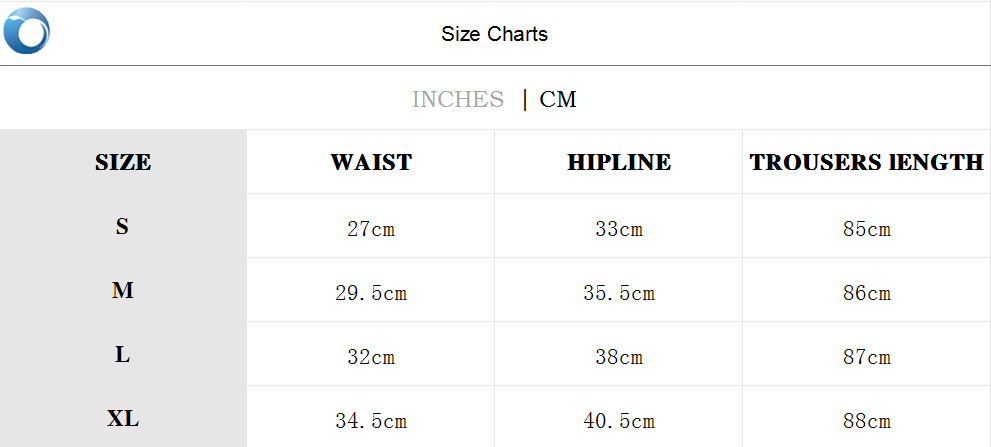Click the L size row label

click(x=122, y=355)
